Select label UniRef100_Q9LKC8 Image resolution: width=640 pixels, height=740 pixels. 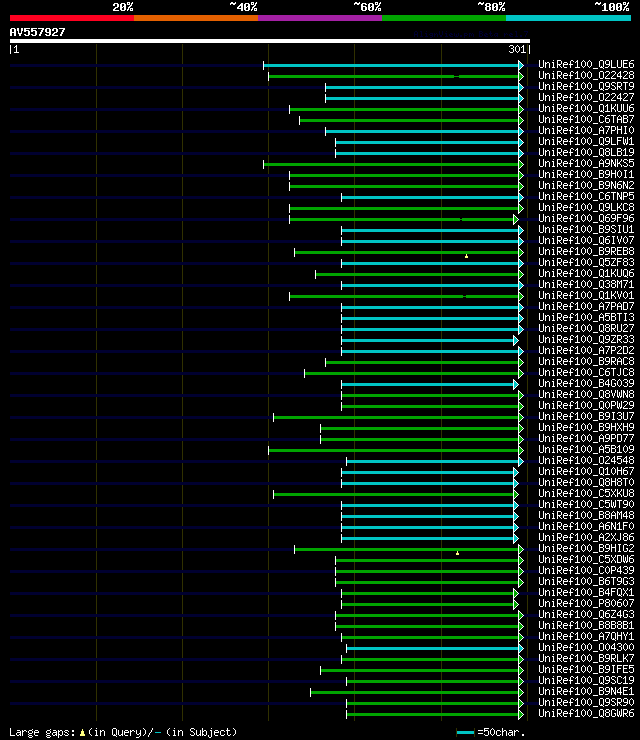[586, 207]
